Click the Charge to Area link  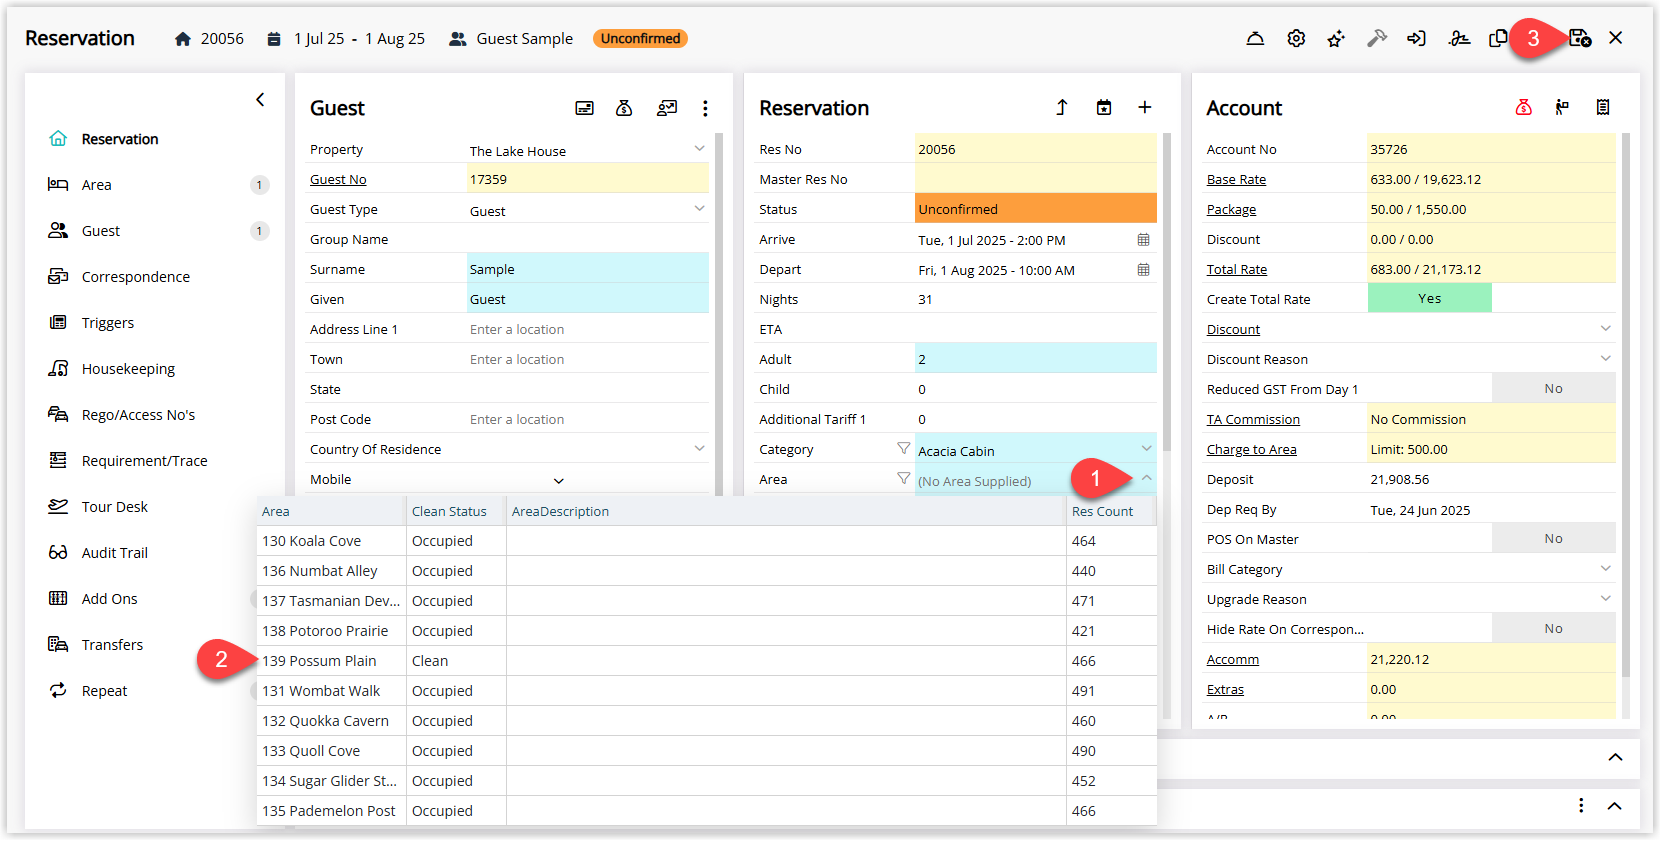(1251, 450)
